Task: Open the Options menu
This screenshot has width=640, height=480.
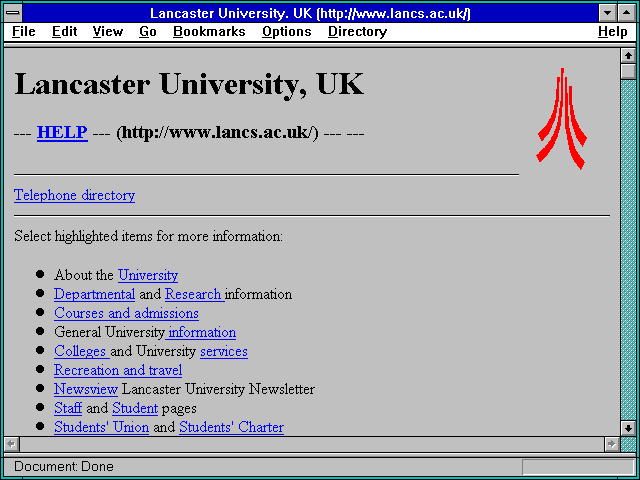Action: pyautogui.click(x=287, y=32)
